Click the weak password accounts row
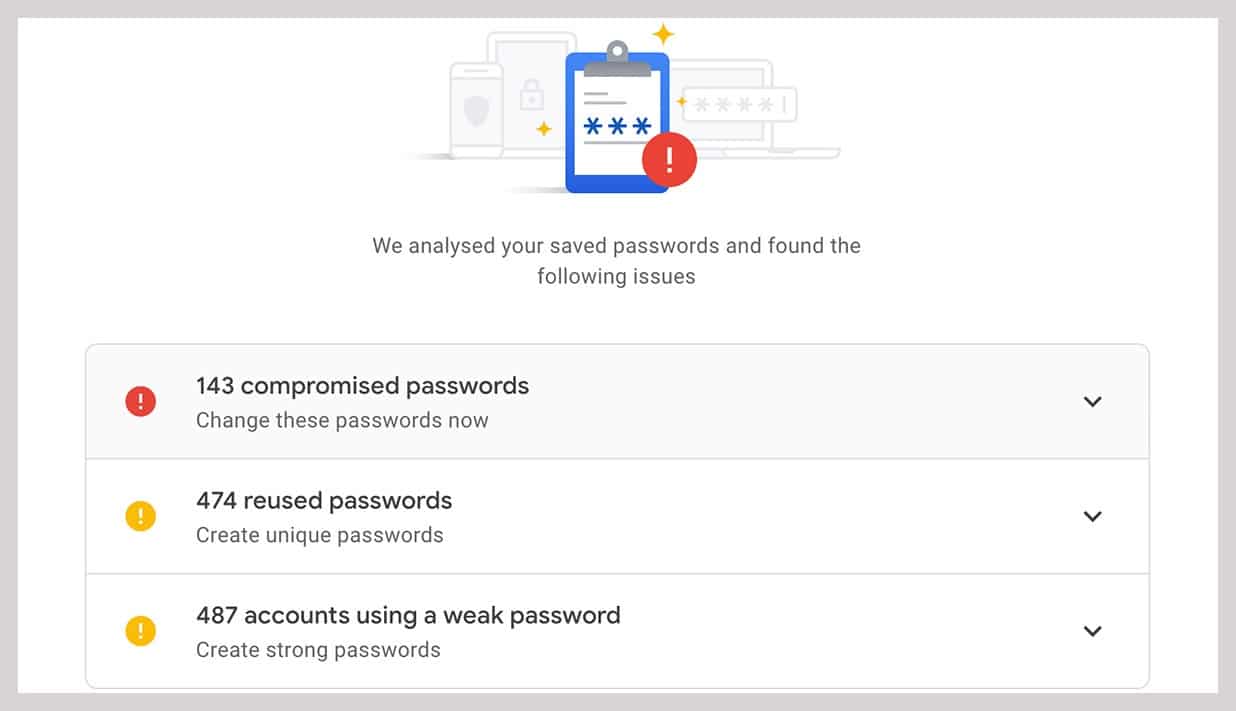The image size is (1236, 711). [409, 616]
